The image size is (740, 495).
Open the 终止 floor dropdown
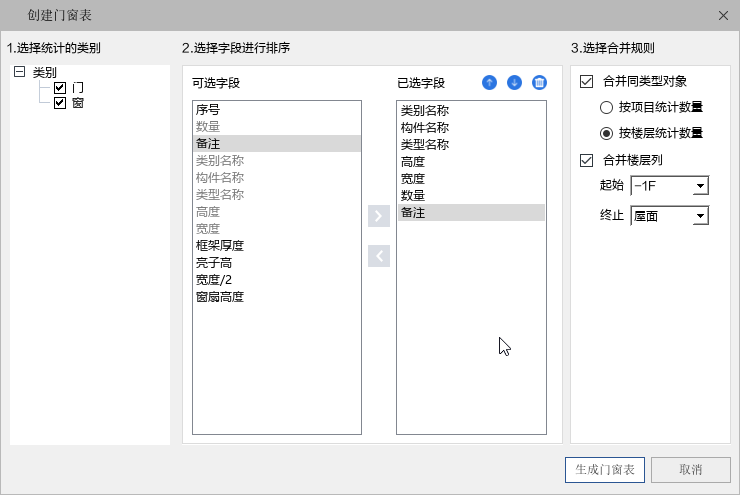pyautogui.click(x=670, y=216)
